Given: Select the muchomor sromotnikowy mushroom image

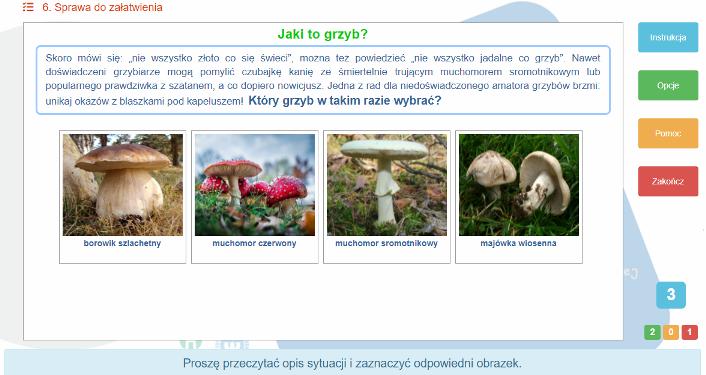Looking at the screenshot, I should (387, 185).
